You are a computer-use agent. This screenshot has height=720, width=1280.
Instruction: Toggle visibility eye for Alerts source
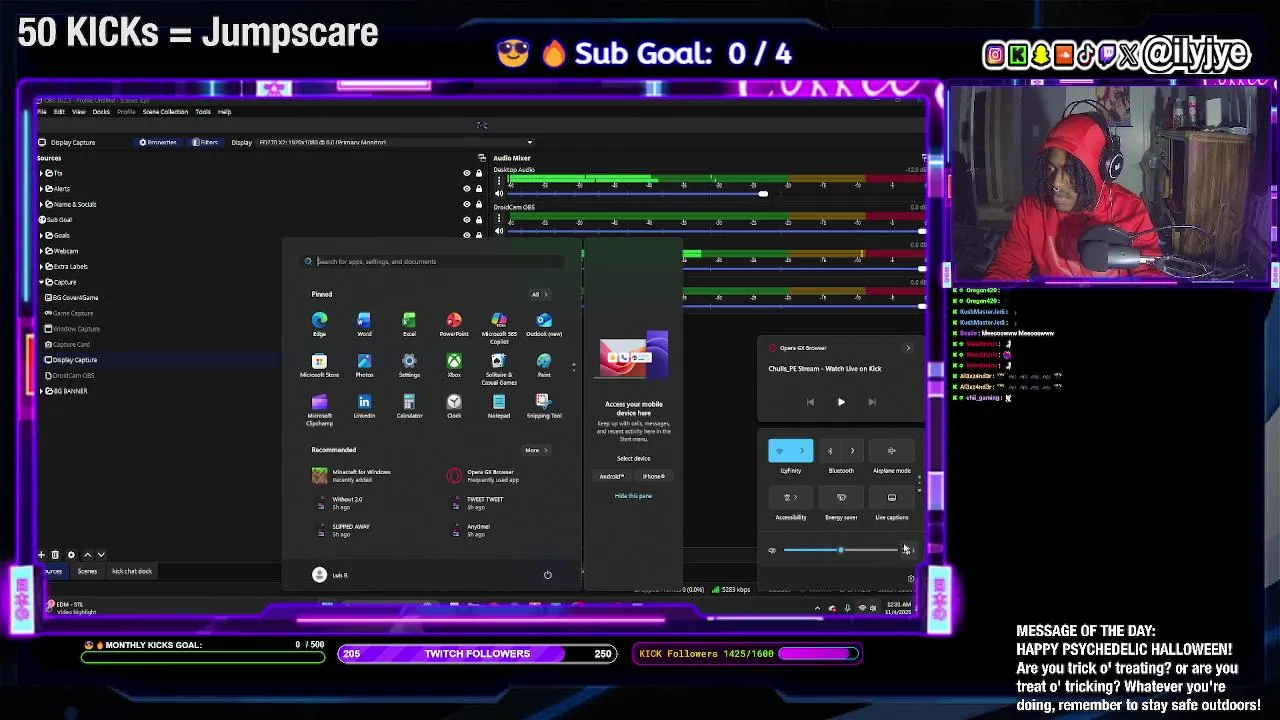pos(466,188)
